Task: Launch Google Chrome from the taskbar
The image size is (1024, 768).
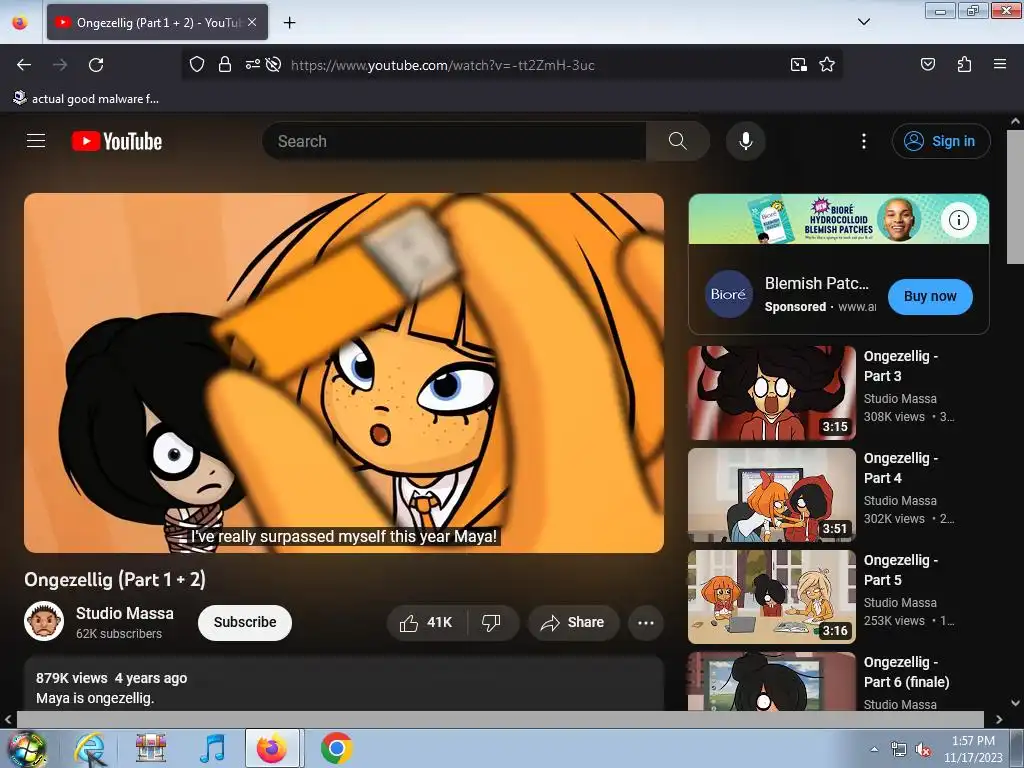Action: [336, 748]
